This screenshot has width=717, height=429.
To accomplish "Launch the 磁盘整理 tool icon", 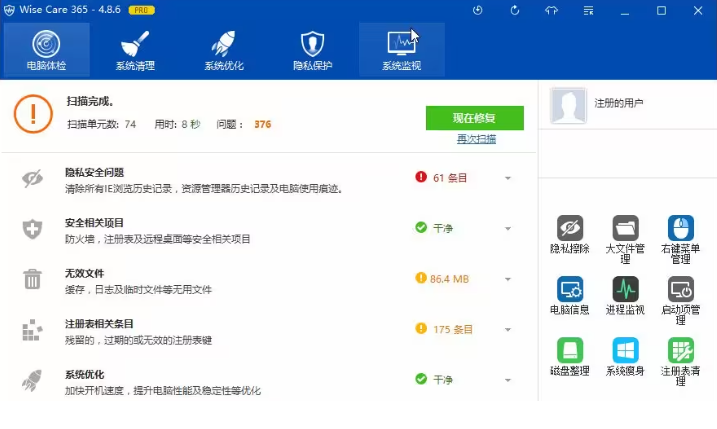I will click(570, 350).
